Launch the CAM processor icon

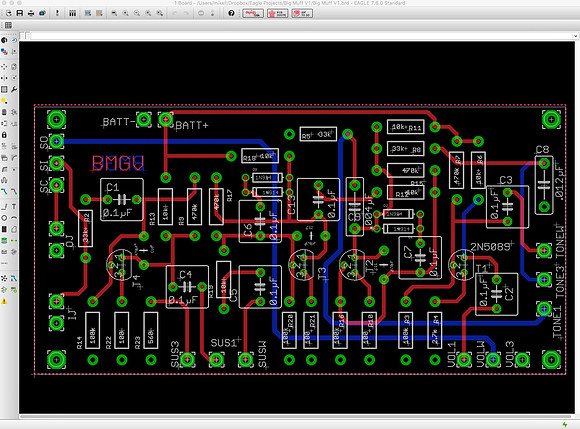43,13
